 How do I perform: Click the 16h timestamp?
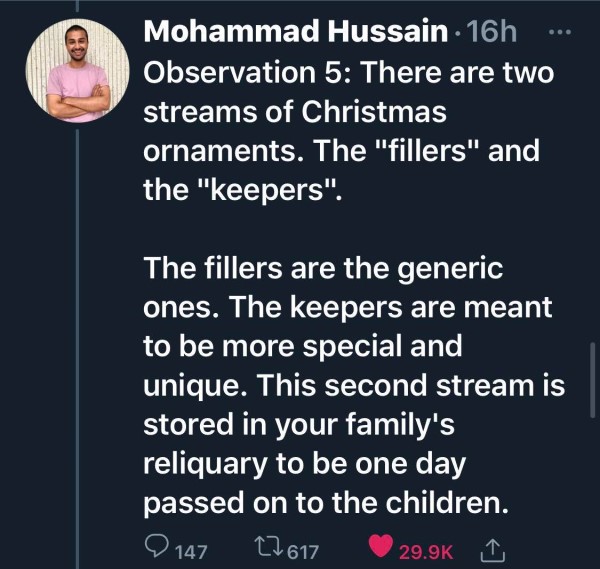point(492,32)
